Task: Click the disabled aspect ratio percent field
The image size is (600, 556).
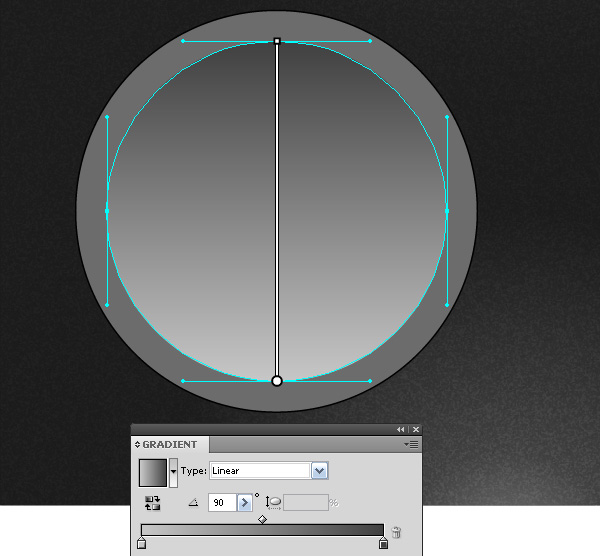Action: (x=306, y=502)
